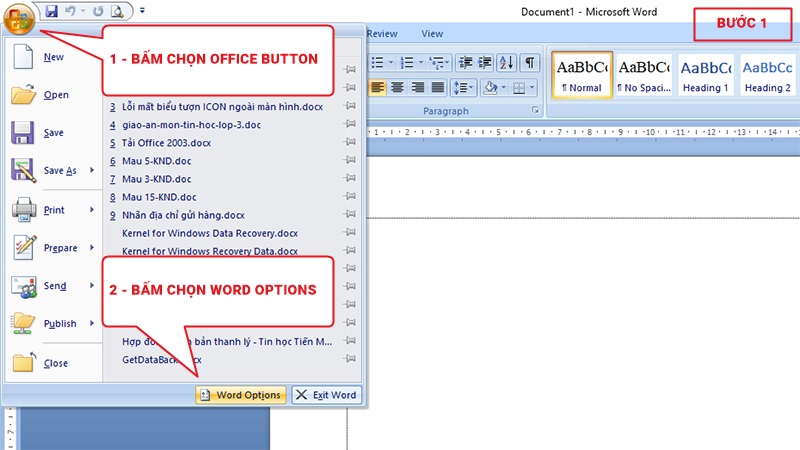Click the Word Options button

241,395
